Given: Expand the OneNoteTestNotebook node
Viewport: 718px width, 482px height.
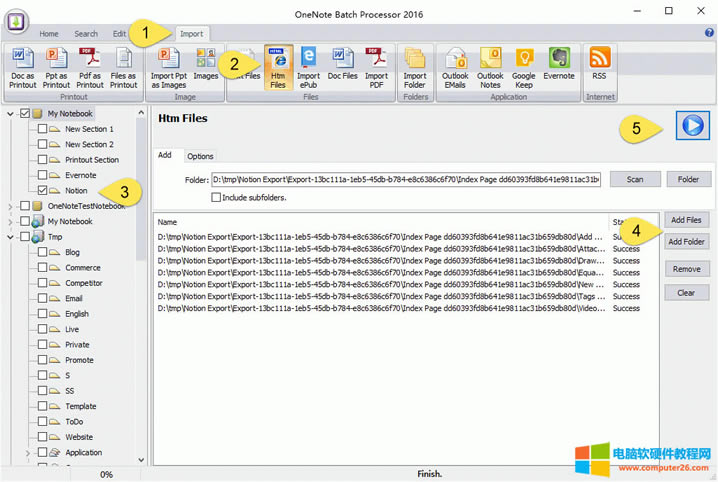Looking at the screenshot, I should click(x=11, y=206).
